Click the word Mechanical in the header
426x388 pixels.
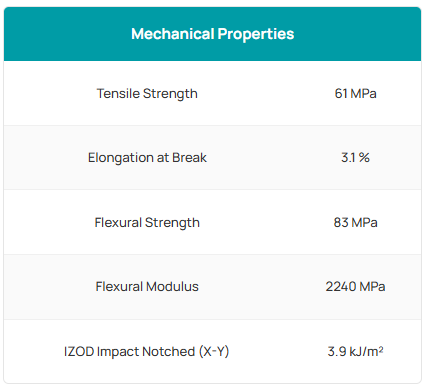pyautogui.click(x=173, y=34)
